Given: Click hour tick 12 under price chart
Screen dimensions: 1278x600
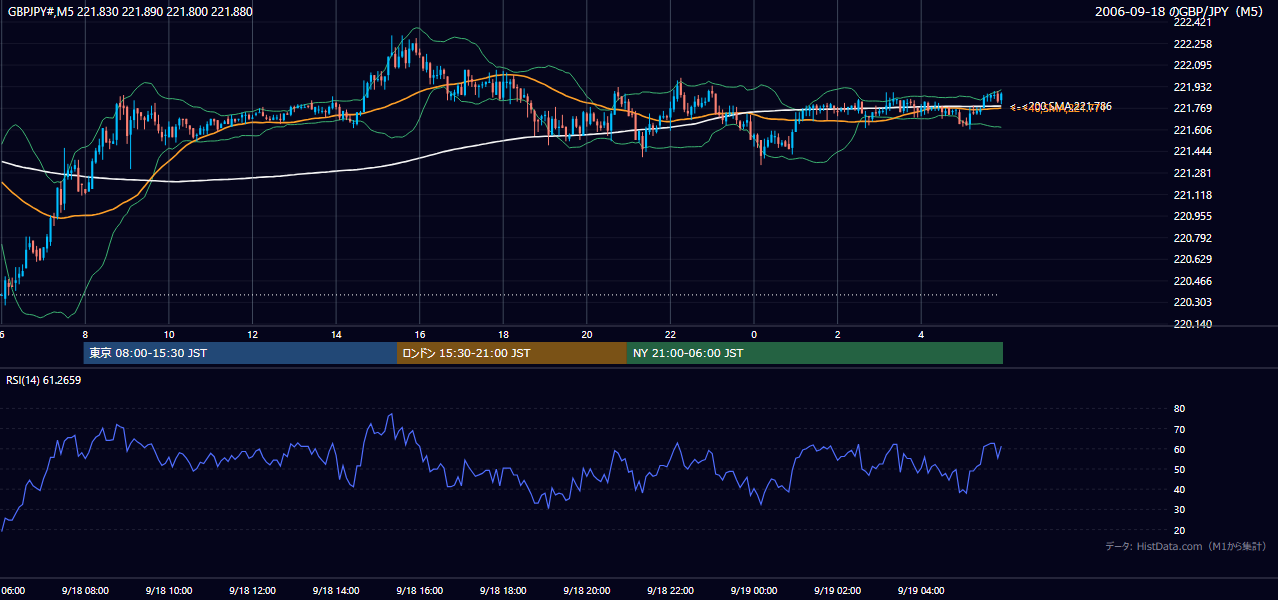Looking at the screenshot, I should [253, 334].
